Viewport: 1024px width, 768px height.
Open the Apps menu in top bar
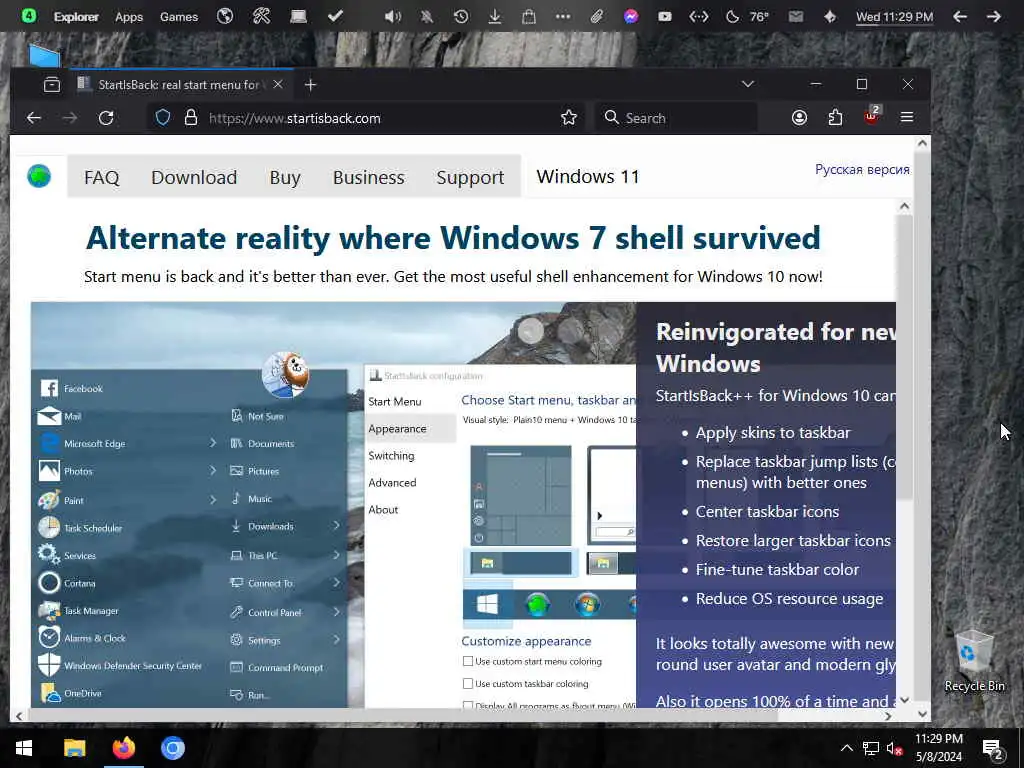point(129,16)
